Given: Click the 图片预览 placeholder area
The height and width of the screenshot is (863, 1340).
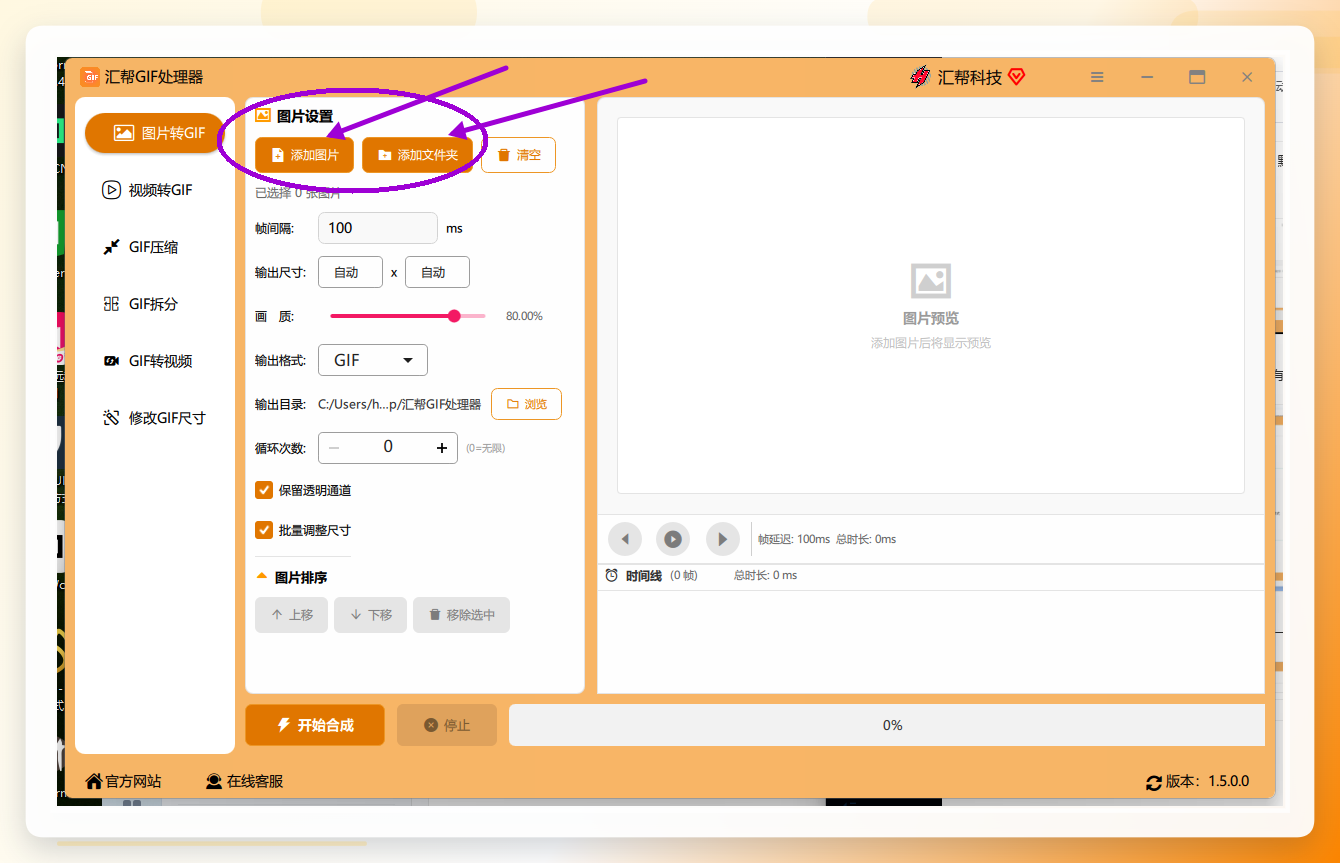Looking at the screenshot, I should coord(931,305).
